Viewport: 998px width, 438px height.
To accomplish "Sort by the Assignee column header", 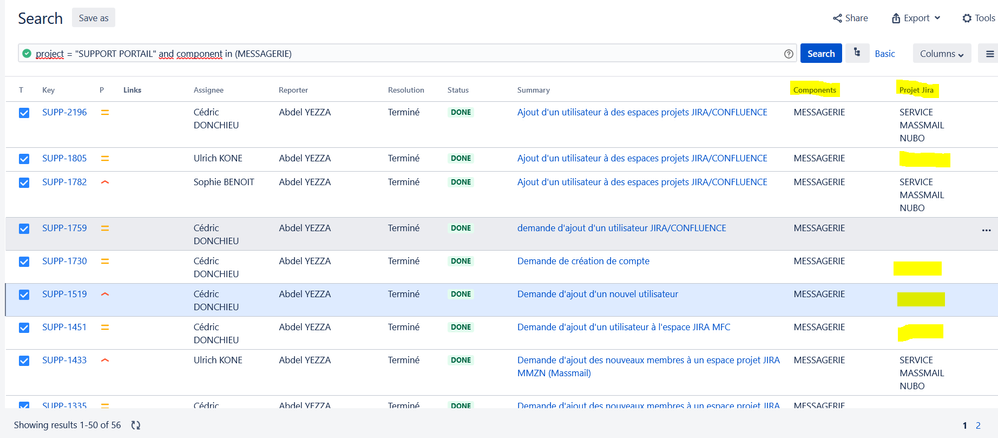I will (x=209, y=90).
